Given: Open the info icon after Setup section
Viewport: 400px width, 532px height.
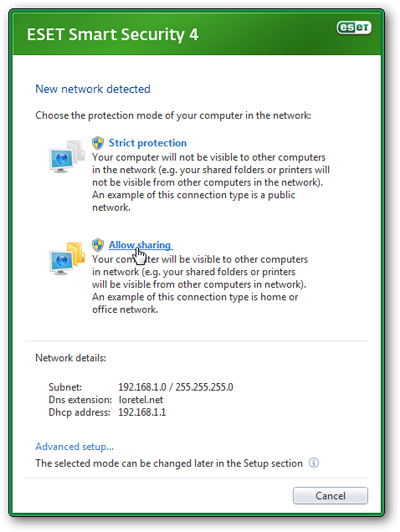Looking at the screenshot, I should click(x=314, y=463).
